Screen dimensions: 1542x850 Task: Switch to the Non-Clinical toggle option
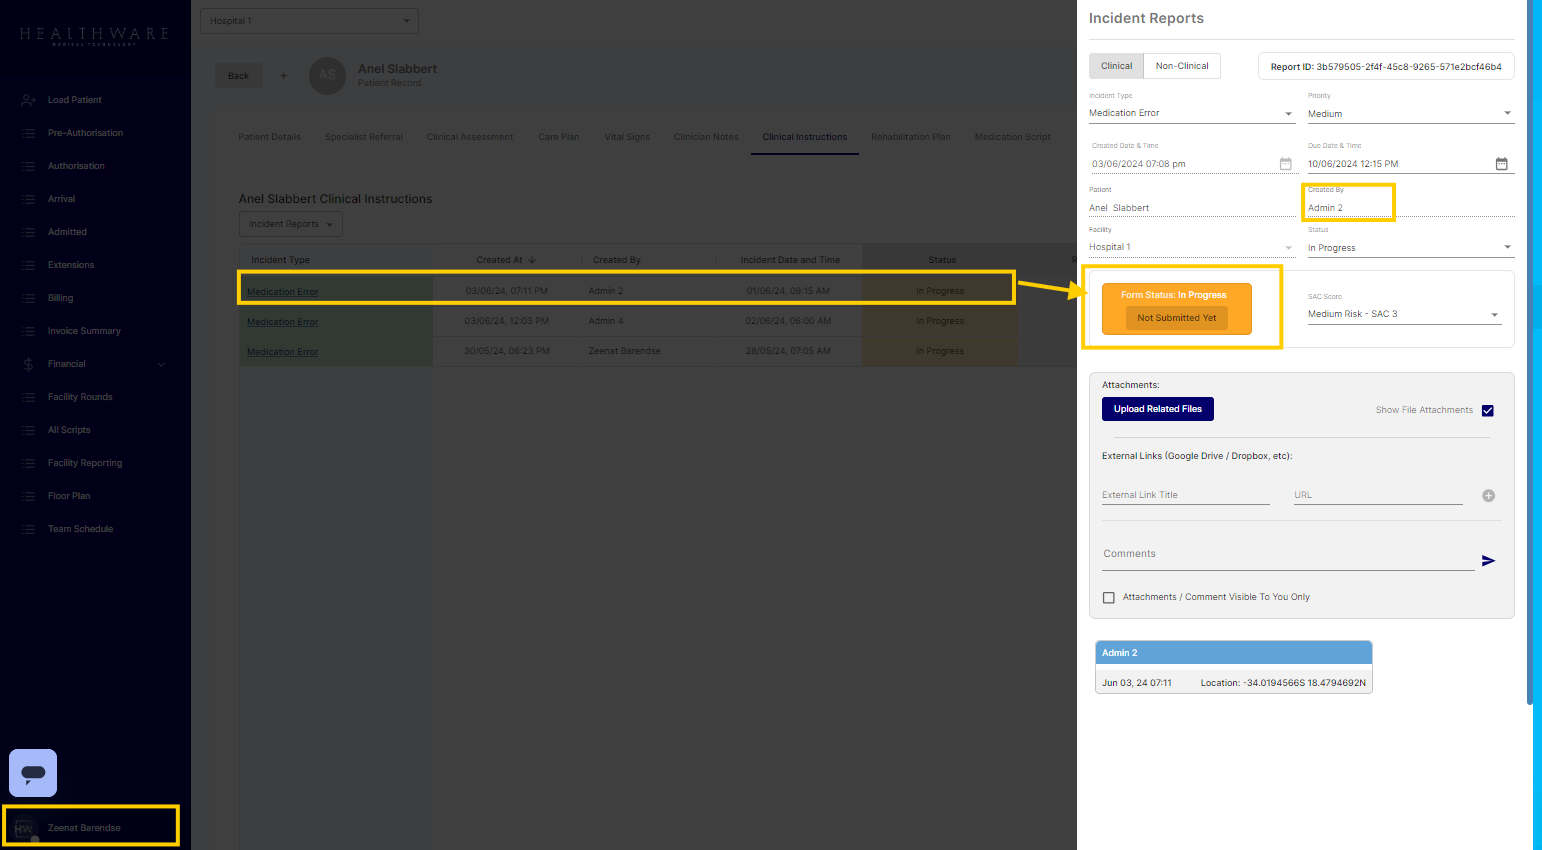tap(1181, 66)
